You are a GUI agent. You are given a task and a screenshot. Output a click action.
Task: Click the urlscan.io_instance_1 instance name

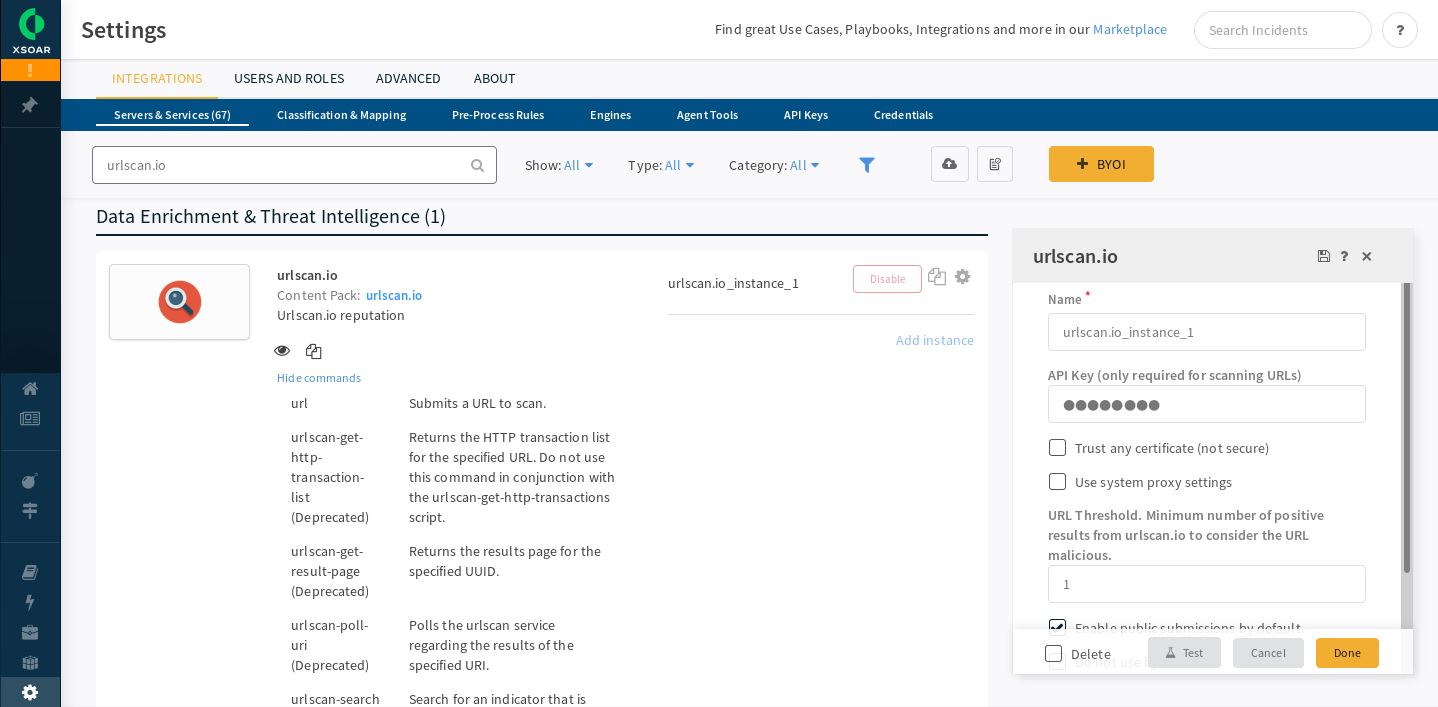point(733,283)
